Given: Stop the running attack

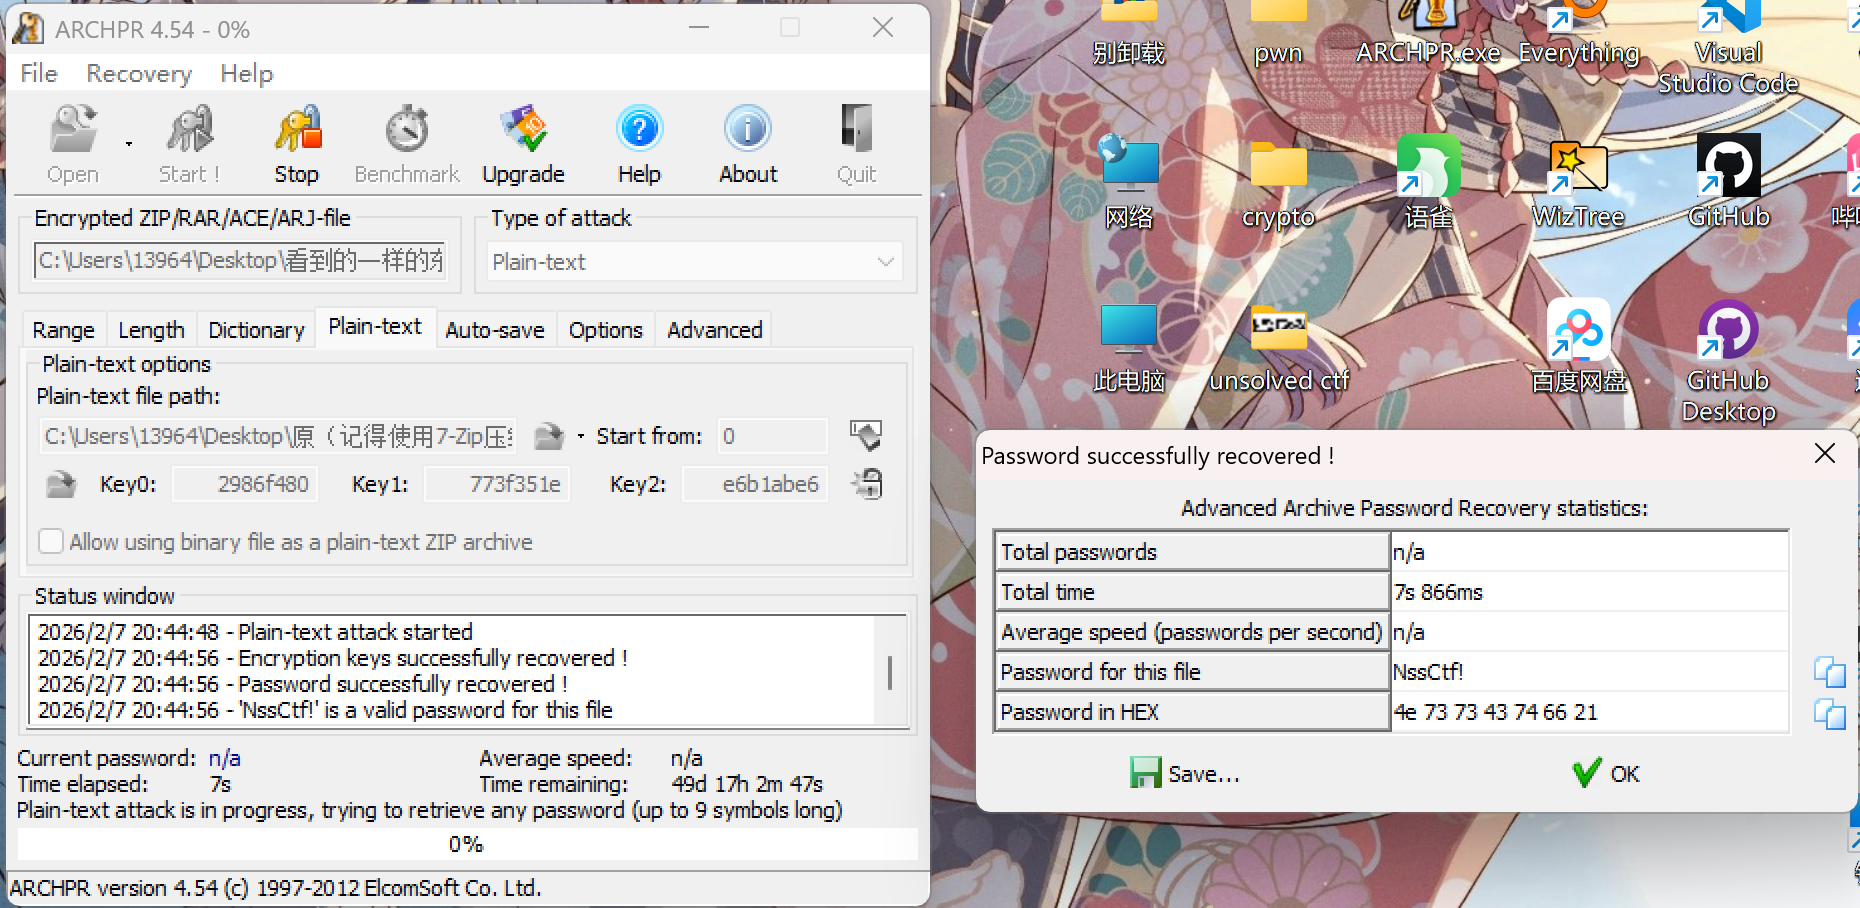Looking at the screenshot, I should [x=297, y=145].
